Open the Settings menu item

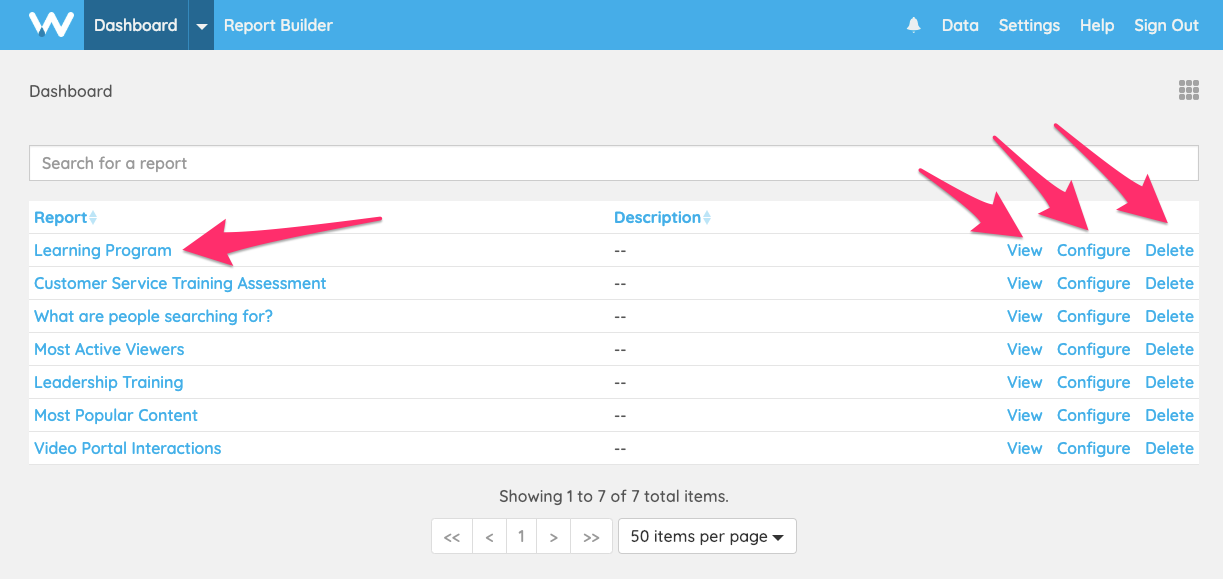[x=1029, y=25]
